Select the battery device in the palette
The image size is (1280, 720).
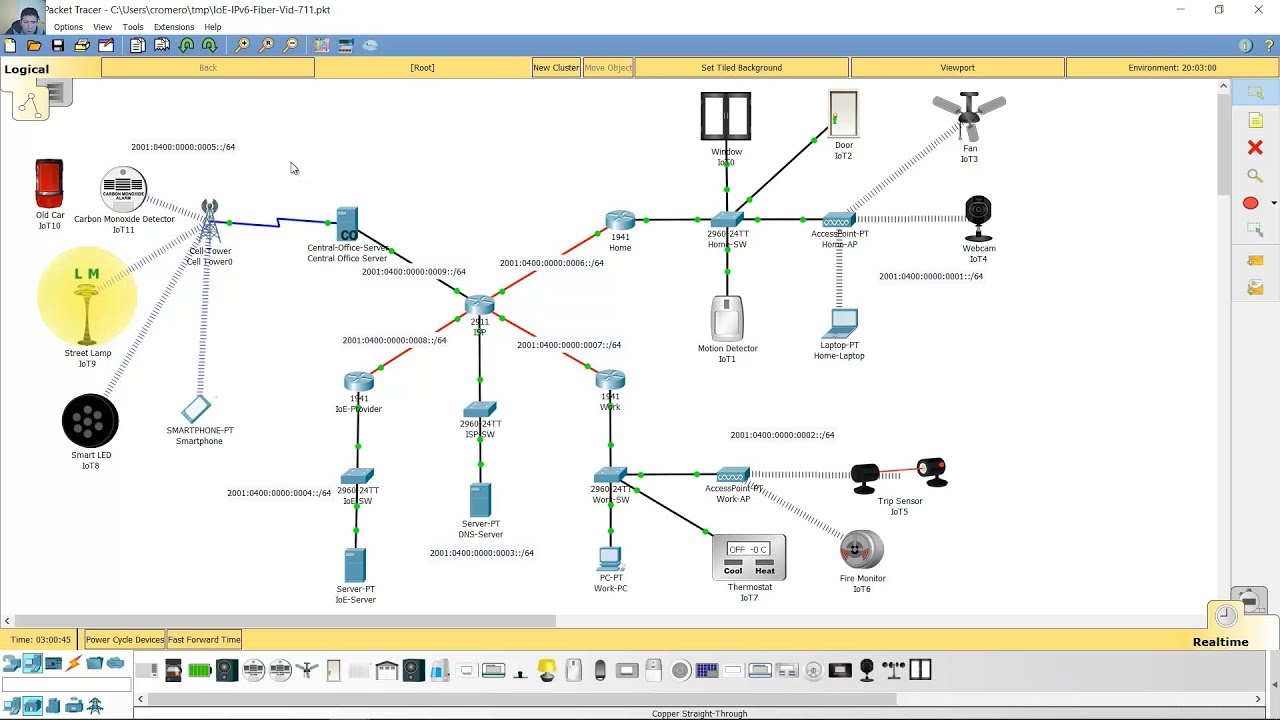tap(200, 670)
